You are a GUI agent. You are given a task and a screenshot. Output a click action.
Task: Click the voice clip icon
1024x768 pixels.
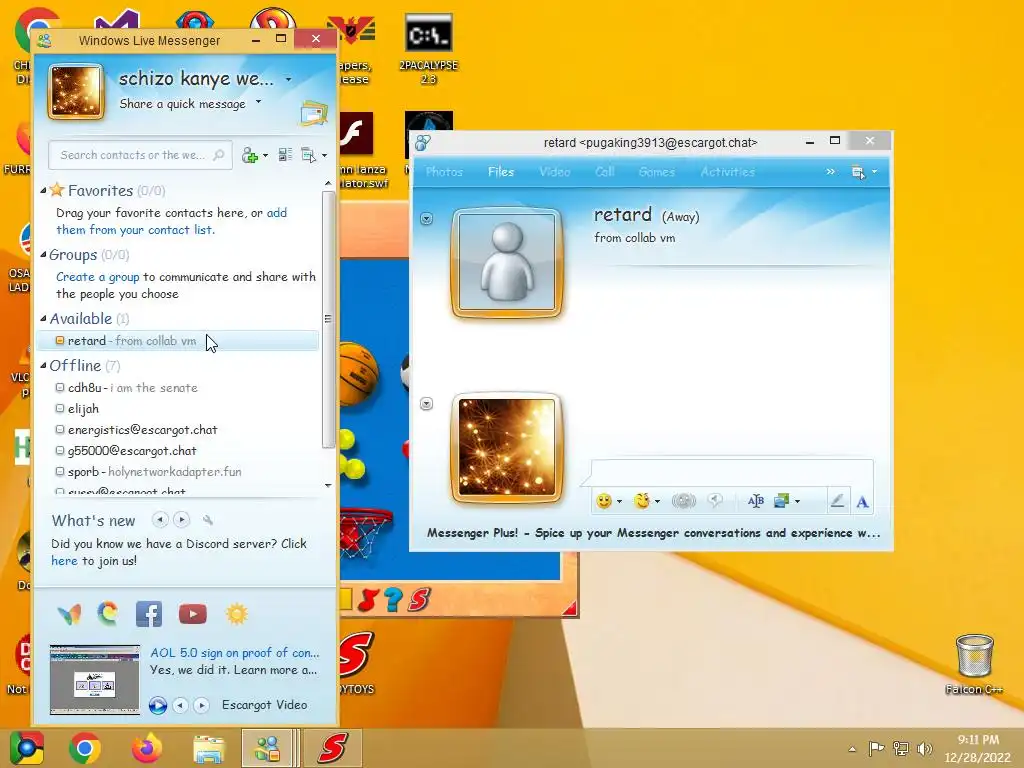tap(716, 501)
